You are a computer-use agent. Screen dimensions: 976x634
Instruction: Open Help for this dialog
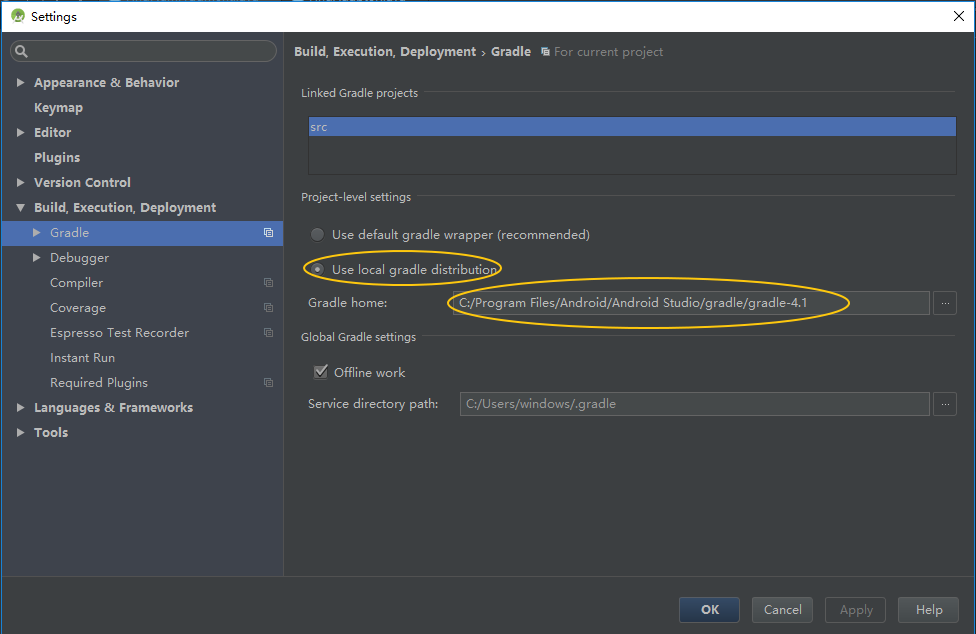[x=929, y=610]
